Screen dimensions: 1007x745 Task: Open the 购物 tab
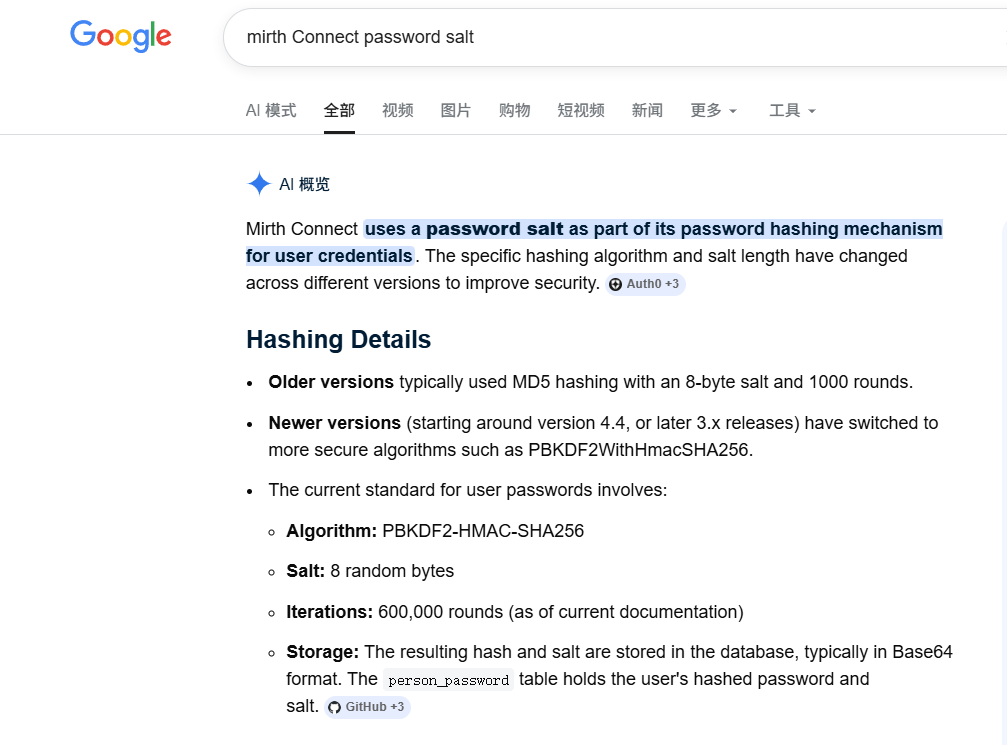[x=515, y=110]
